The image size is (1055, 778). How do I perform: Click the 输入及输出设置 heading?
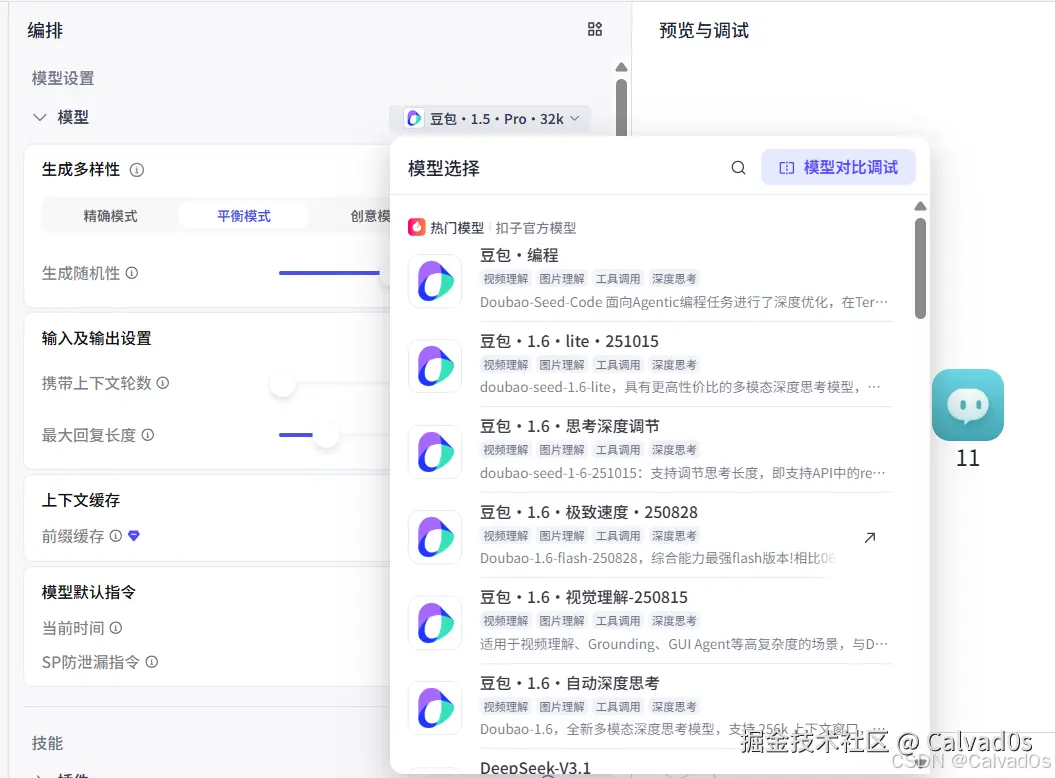[96, 338]
